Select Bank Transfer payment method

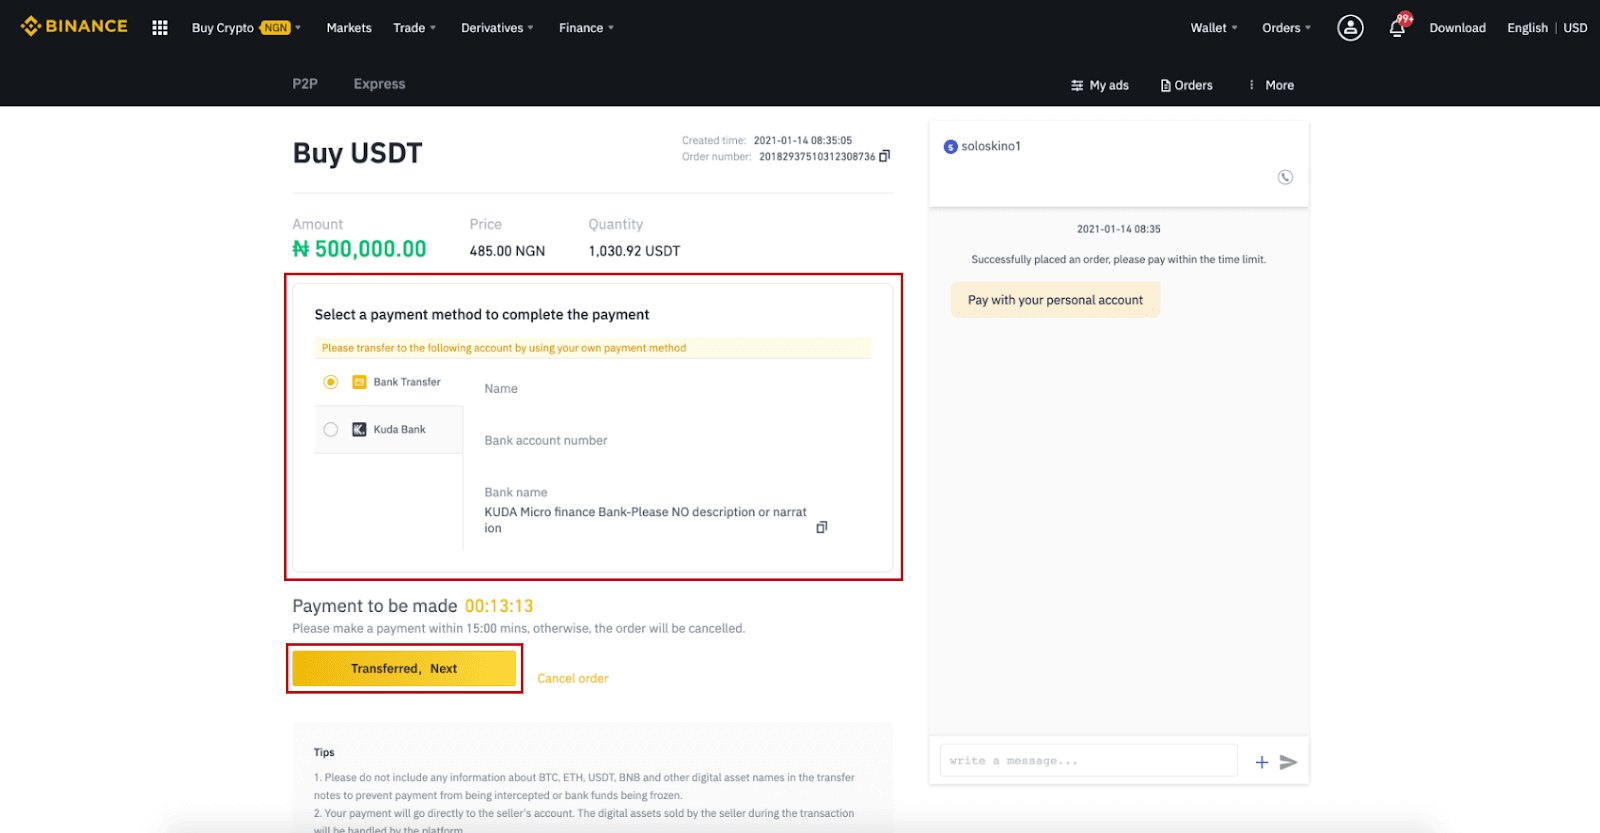click(331, 382)
